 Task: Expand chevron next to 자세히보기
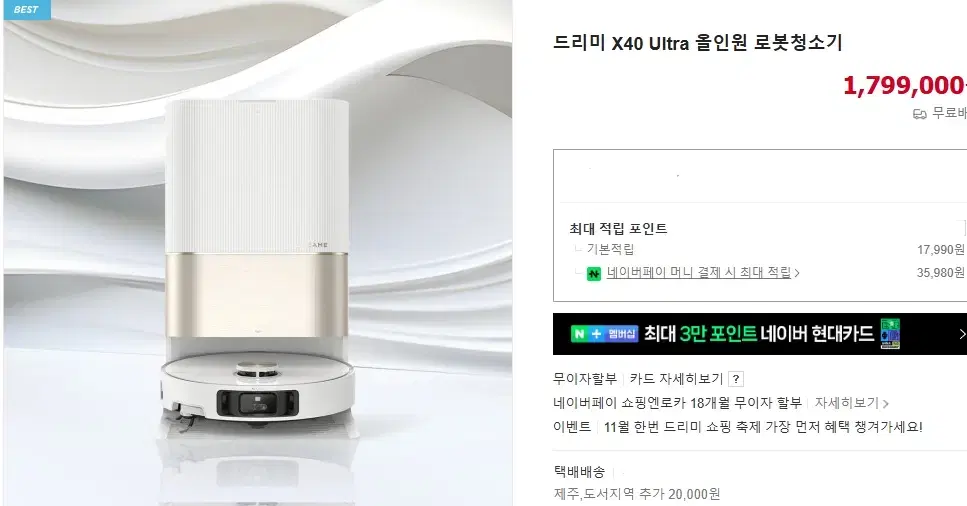point(886,404)
